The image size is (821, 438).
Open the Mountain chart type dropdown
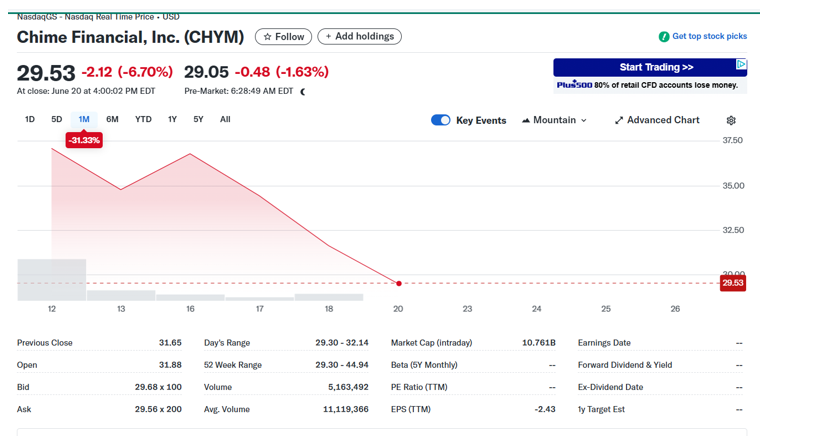tap(554, 120)
